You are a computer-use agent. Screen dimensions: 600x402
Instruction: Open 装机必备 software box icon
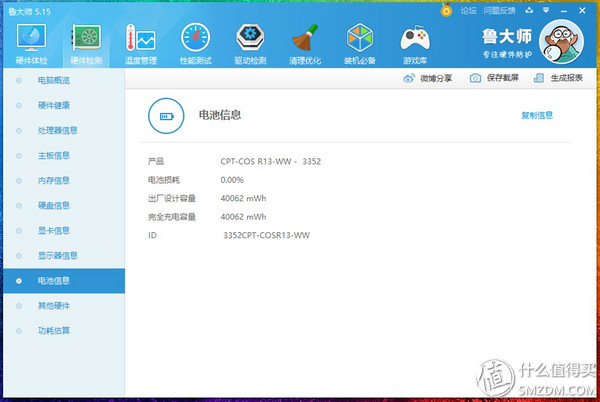tap(360, 37)
